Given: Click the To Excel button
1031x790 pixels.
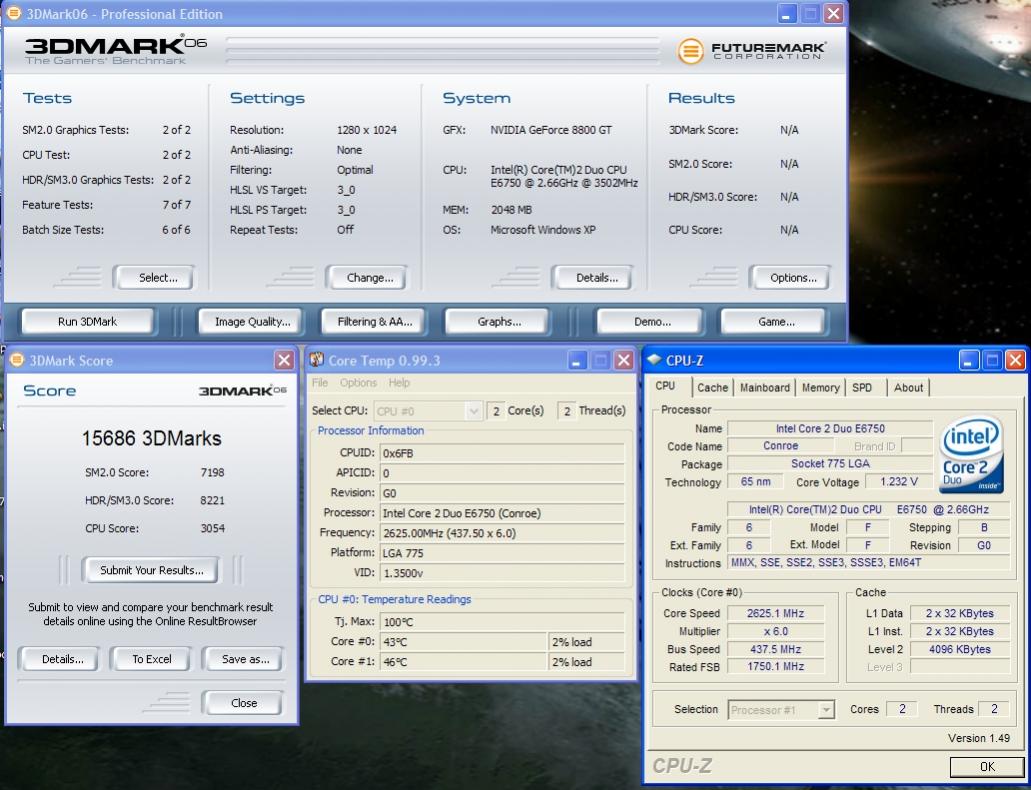Looking at the screenshot, I should 151,659.
